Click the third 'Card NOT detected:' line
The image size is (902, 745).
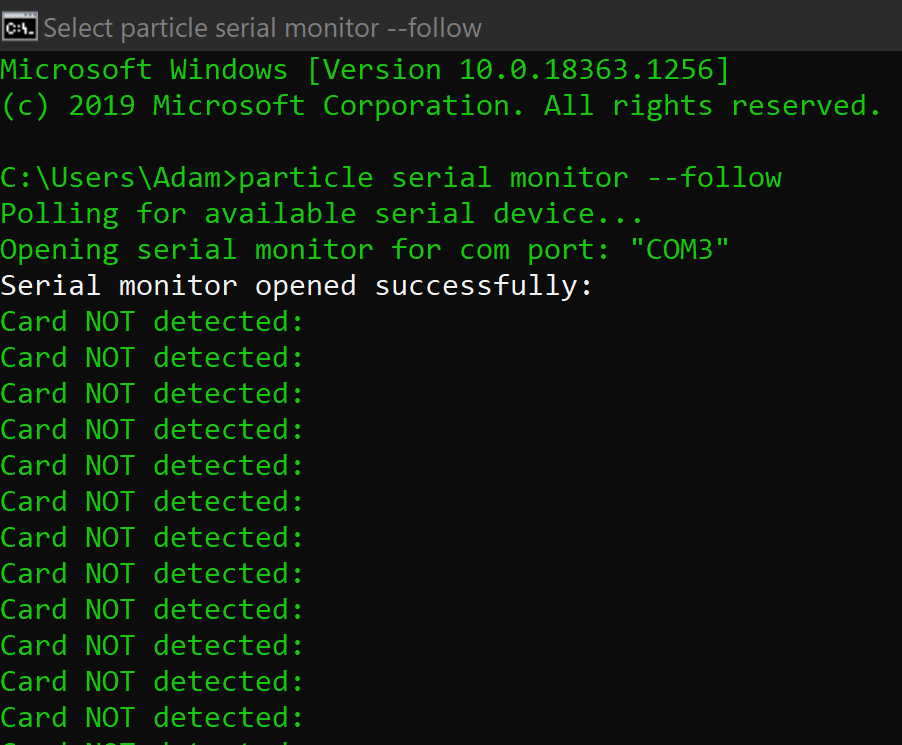152,394
